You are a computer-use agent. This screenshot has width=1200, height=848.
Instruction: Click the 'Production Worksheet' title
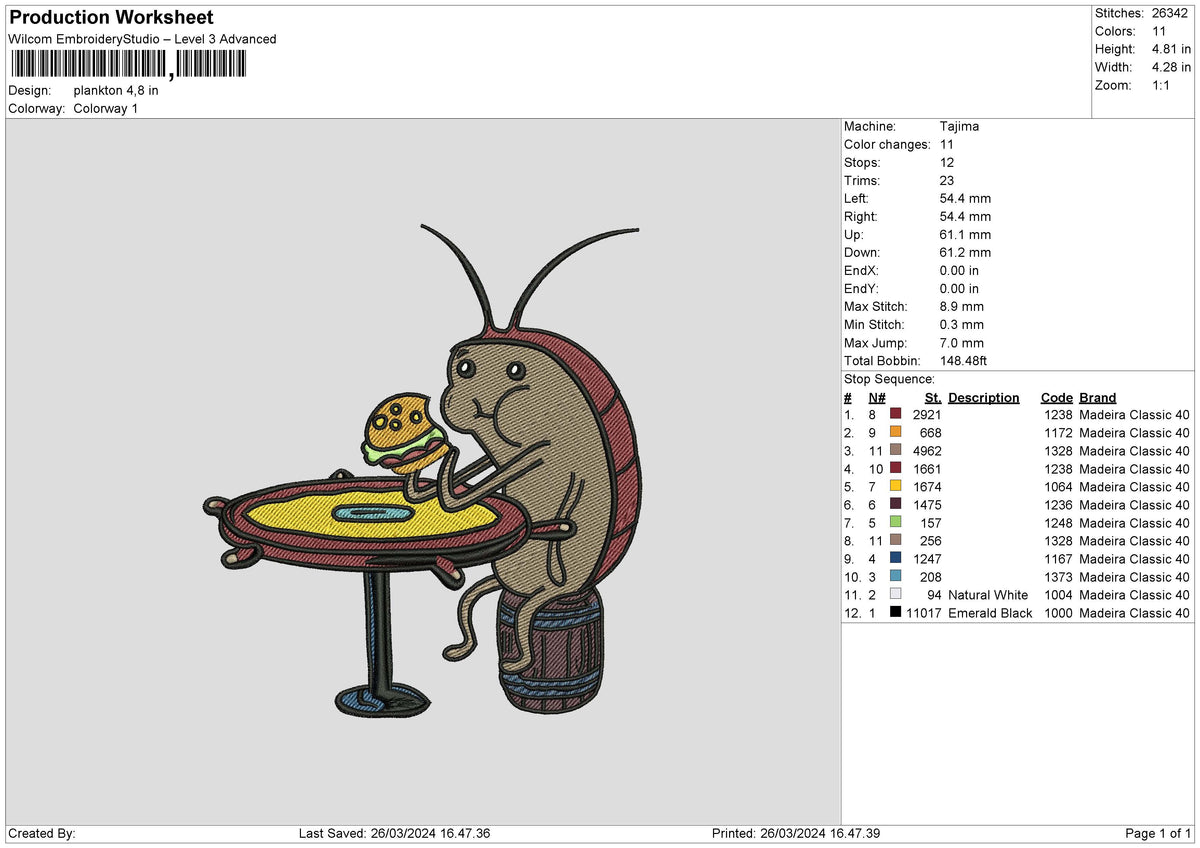[111, 18]
